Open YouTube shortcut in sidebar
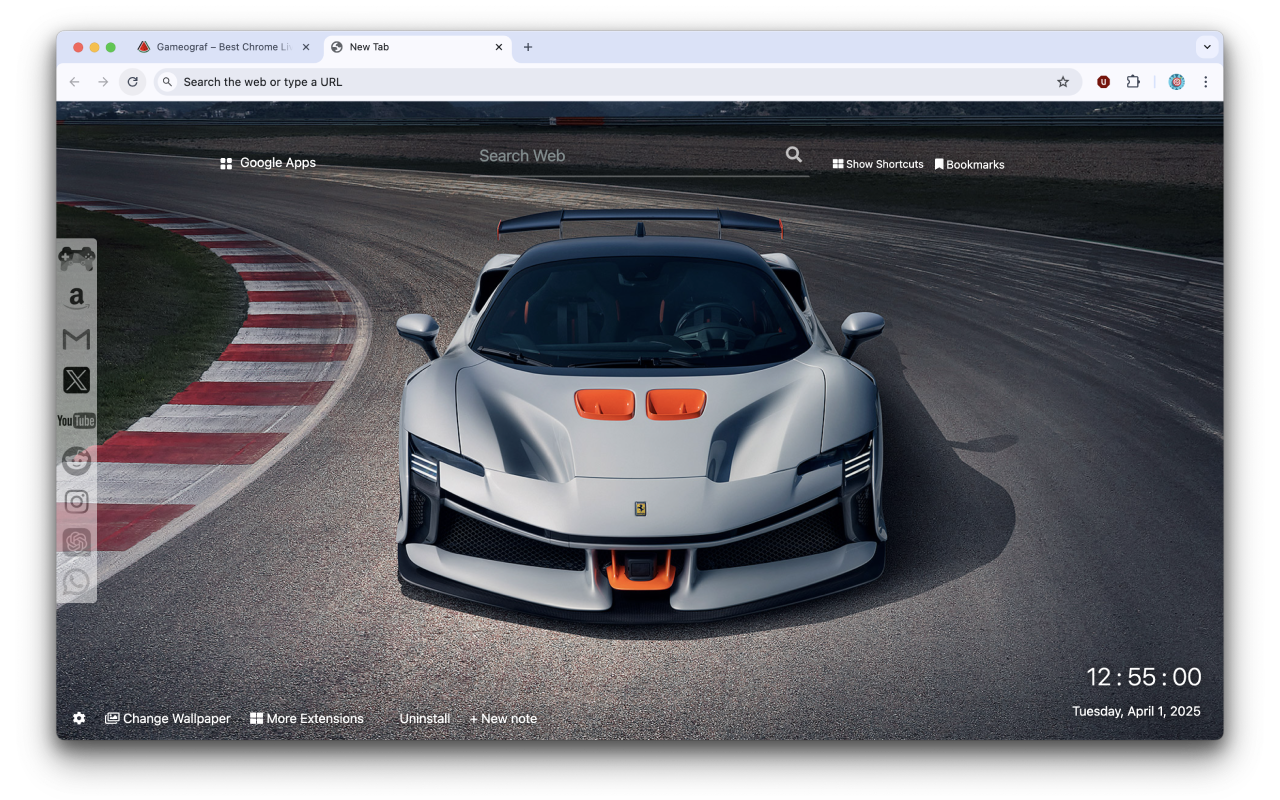Screen dimensions: 1280x800 76,420
